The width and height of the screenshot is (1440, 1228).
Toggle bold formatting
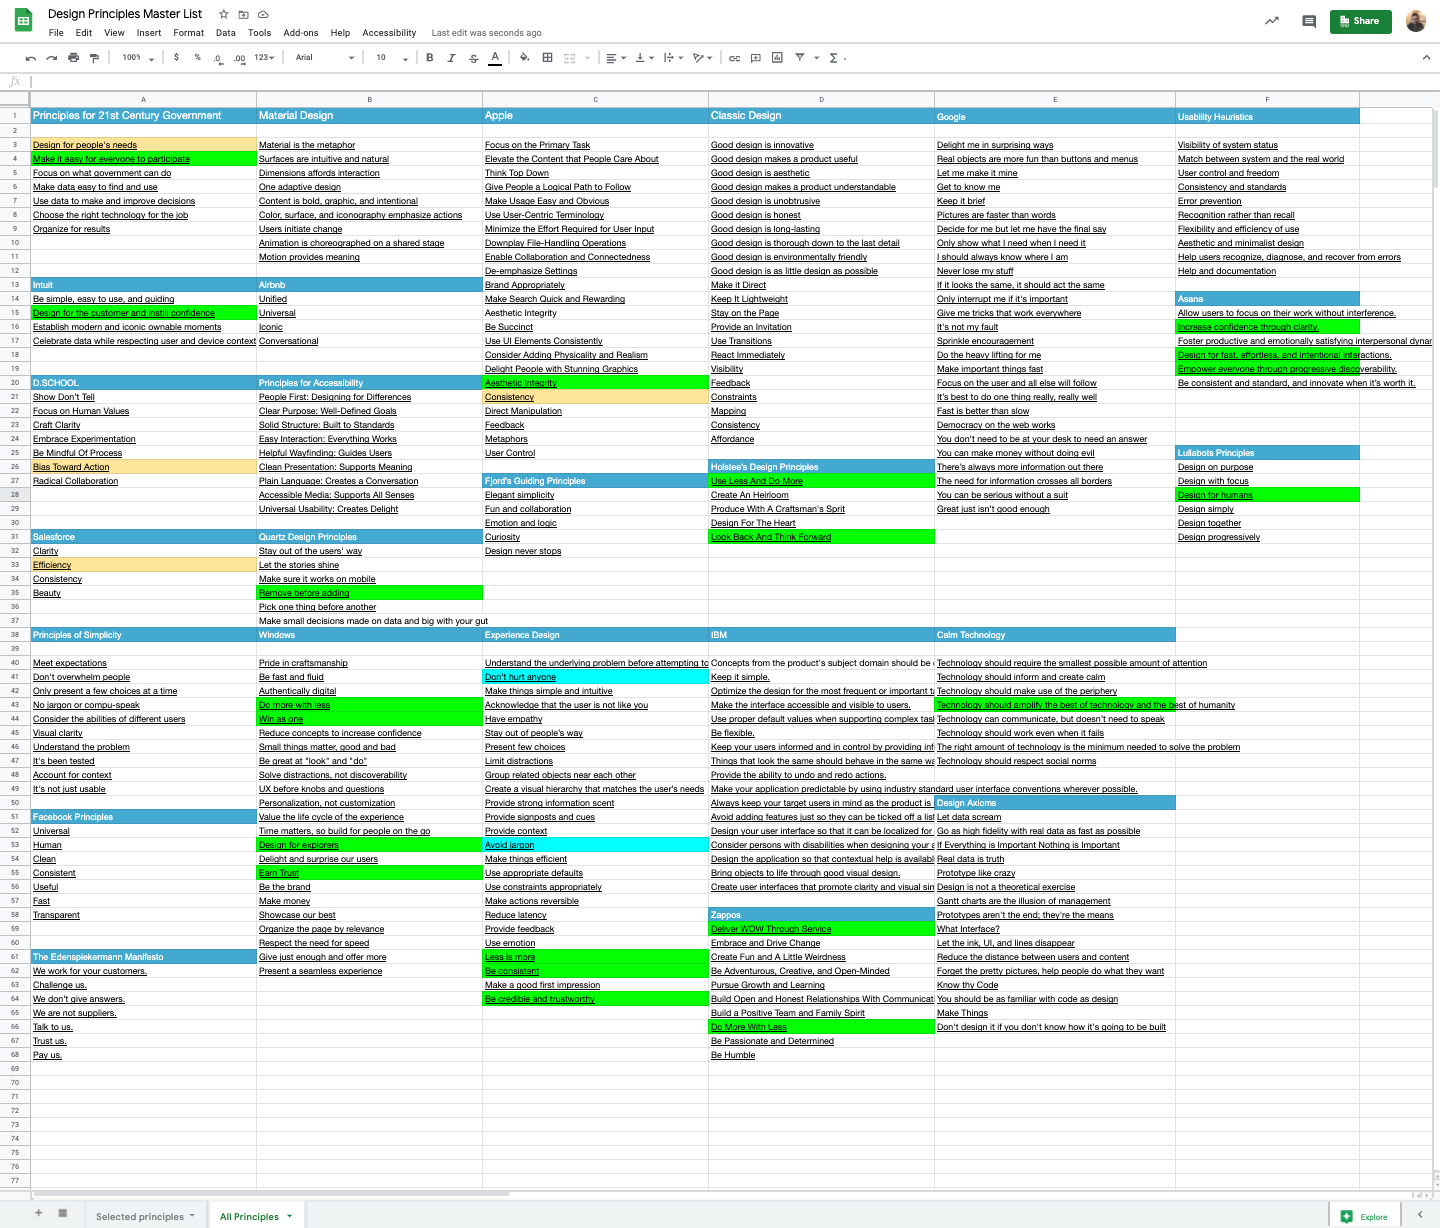[430, 58]
